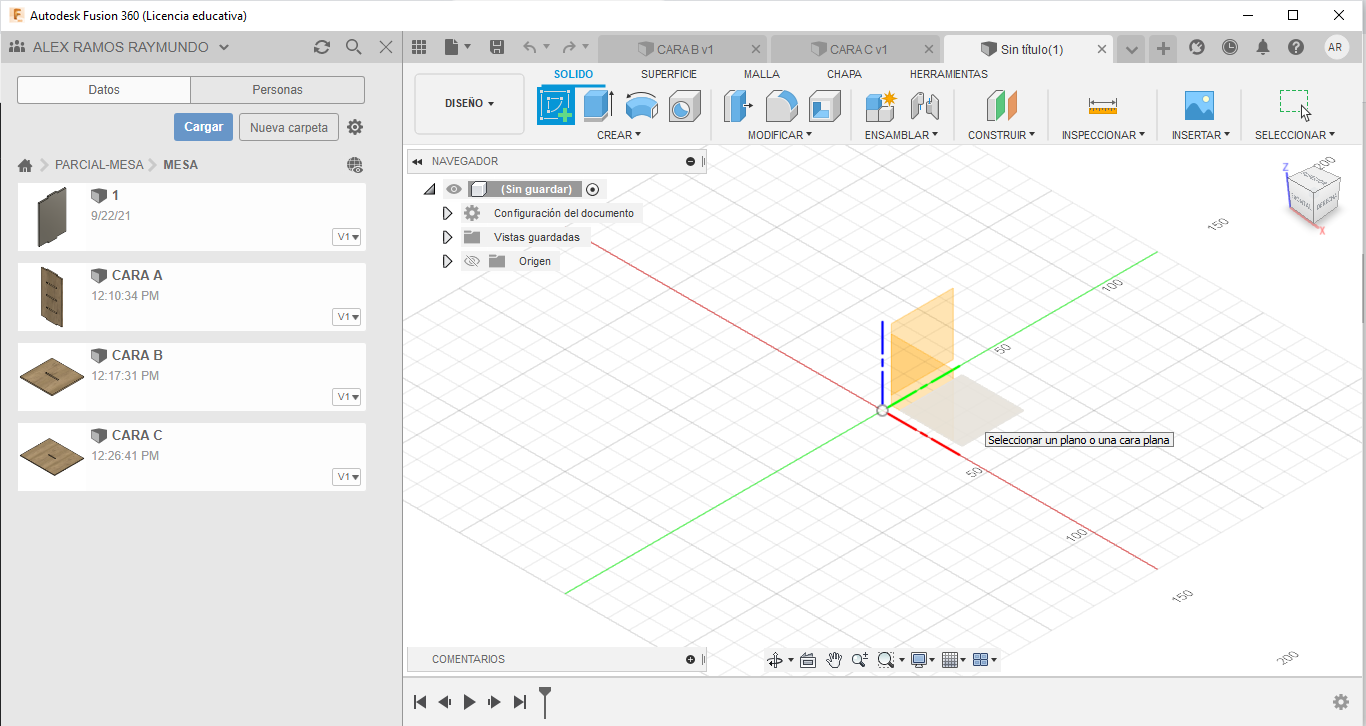Open project on web globe icon
This screenshot has height=726, width=1366.
click(x=354, y=165)
